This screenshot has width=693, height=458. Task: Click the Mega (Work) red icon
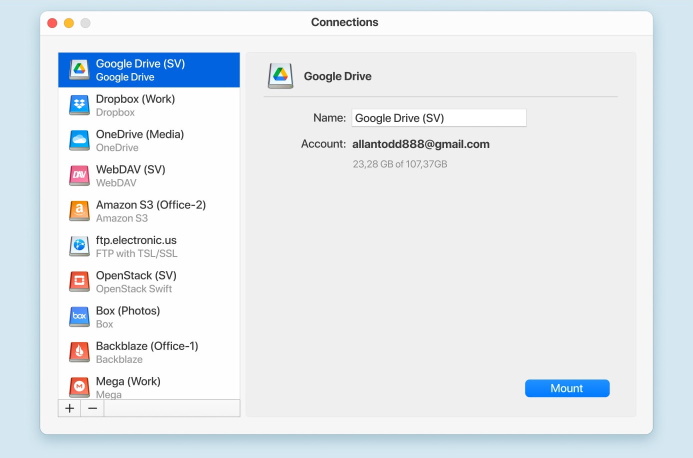79,387
